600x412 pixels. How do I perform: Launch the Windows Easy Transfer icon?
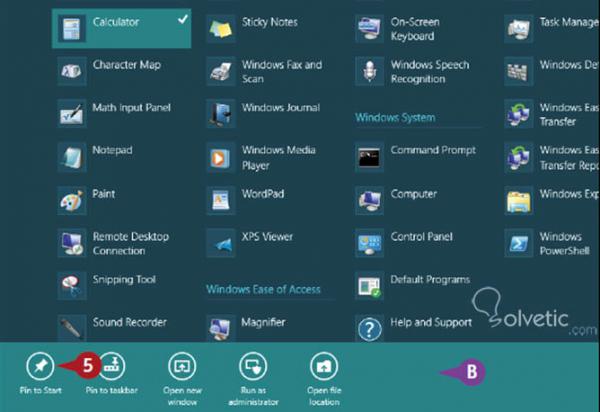point(518,114)
